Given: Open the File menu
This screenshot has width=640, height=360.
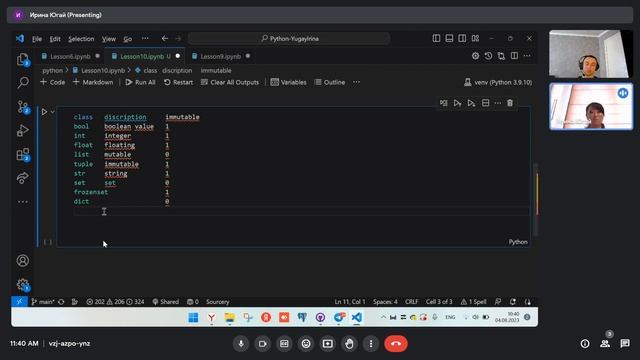Looking at the screenshot, I should (x=37, y=39).
